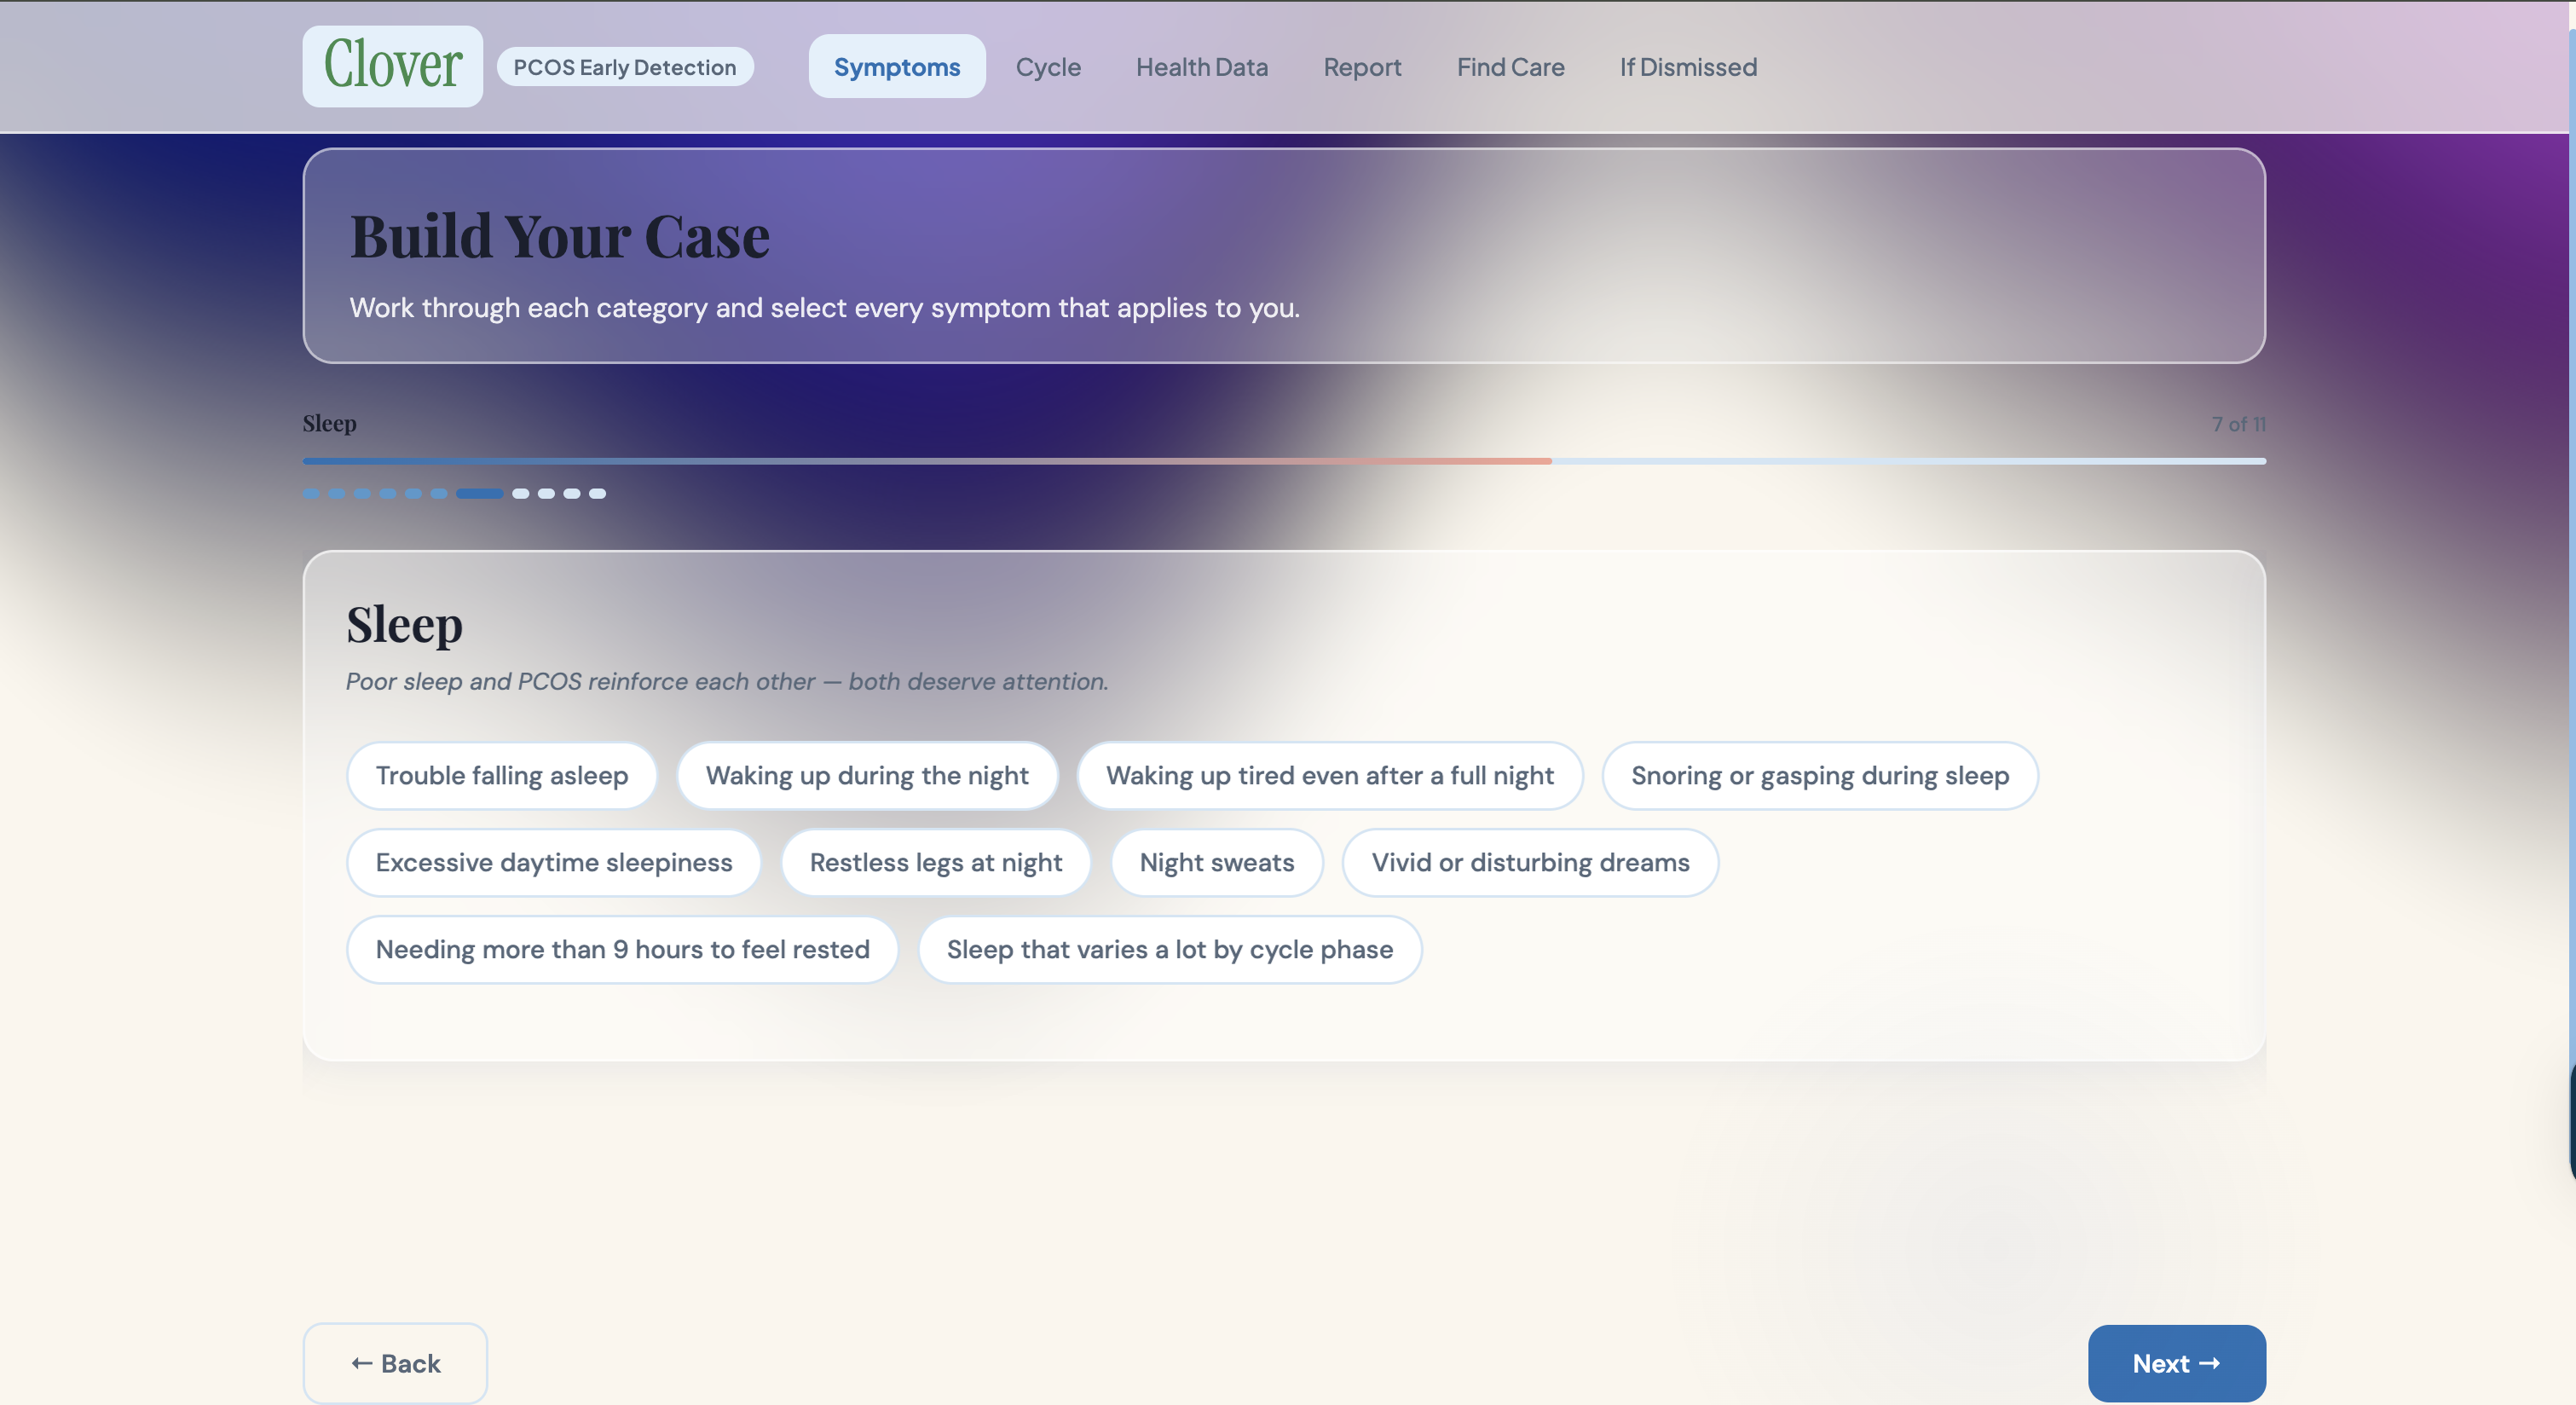The height and width of the screenshot is (1405, 2576).
Task: Toggle Waking up tired after full night
Action: tap(1329, 775)
